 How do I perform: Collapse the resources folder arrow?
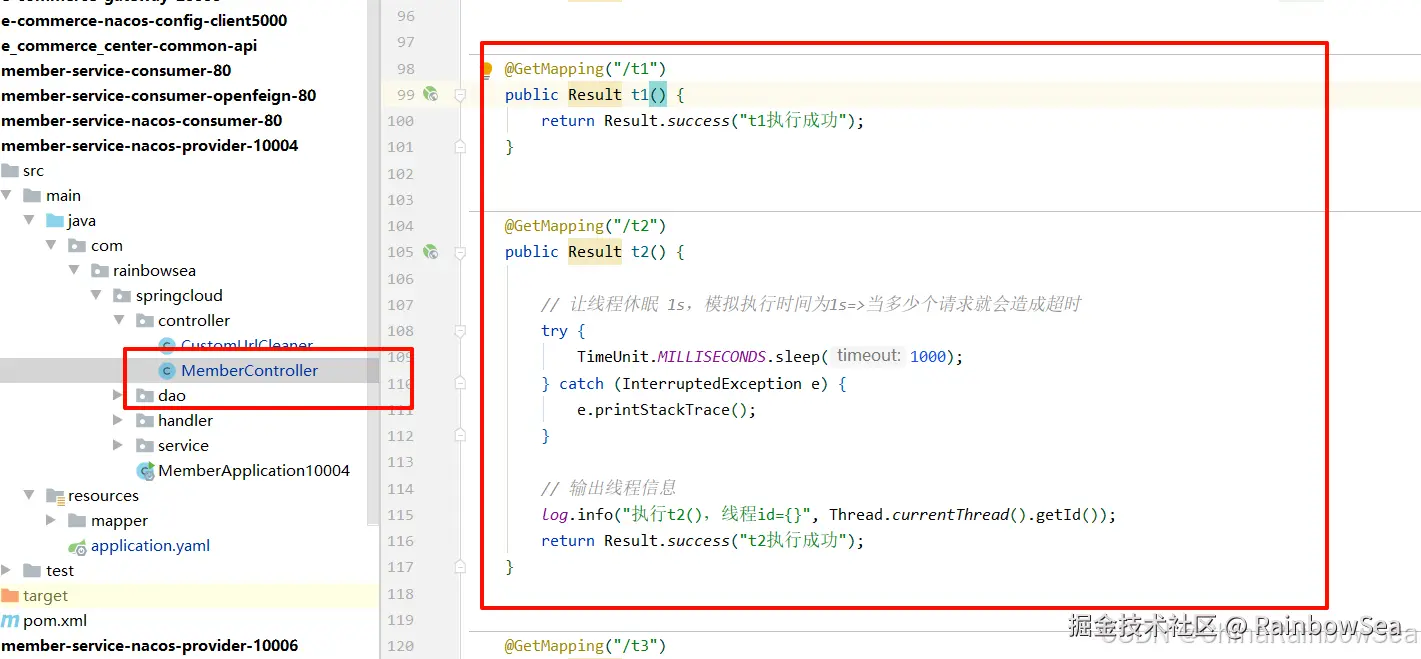[29, 496]
